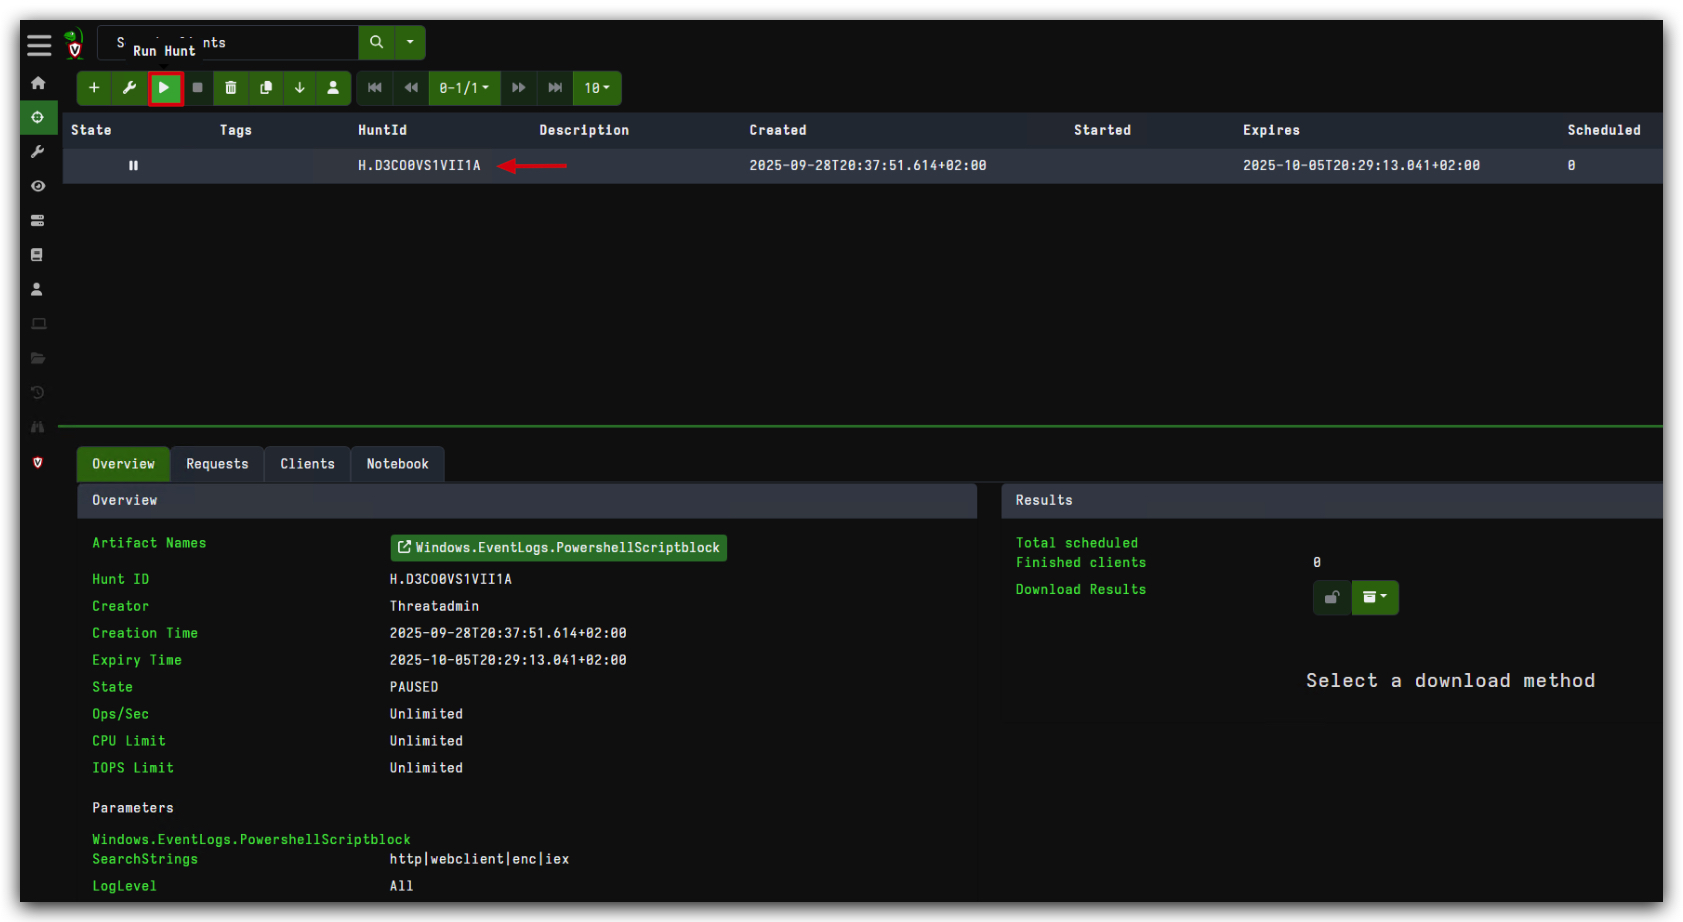The width and height of the screenshot is (1683, 922).
Task: Open Server Artifacts icon in sidebar
Action: click(38, 220)
